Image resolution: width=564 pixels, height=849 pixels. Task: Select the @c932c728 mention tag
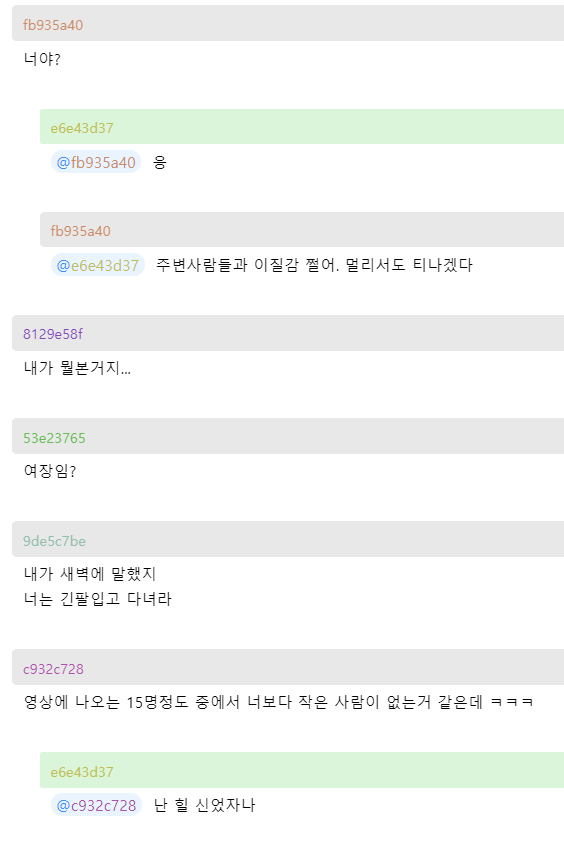96,805
